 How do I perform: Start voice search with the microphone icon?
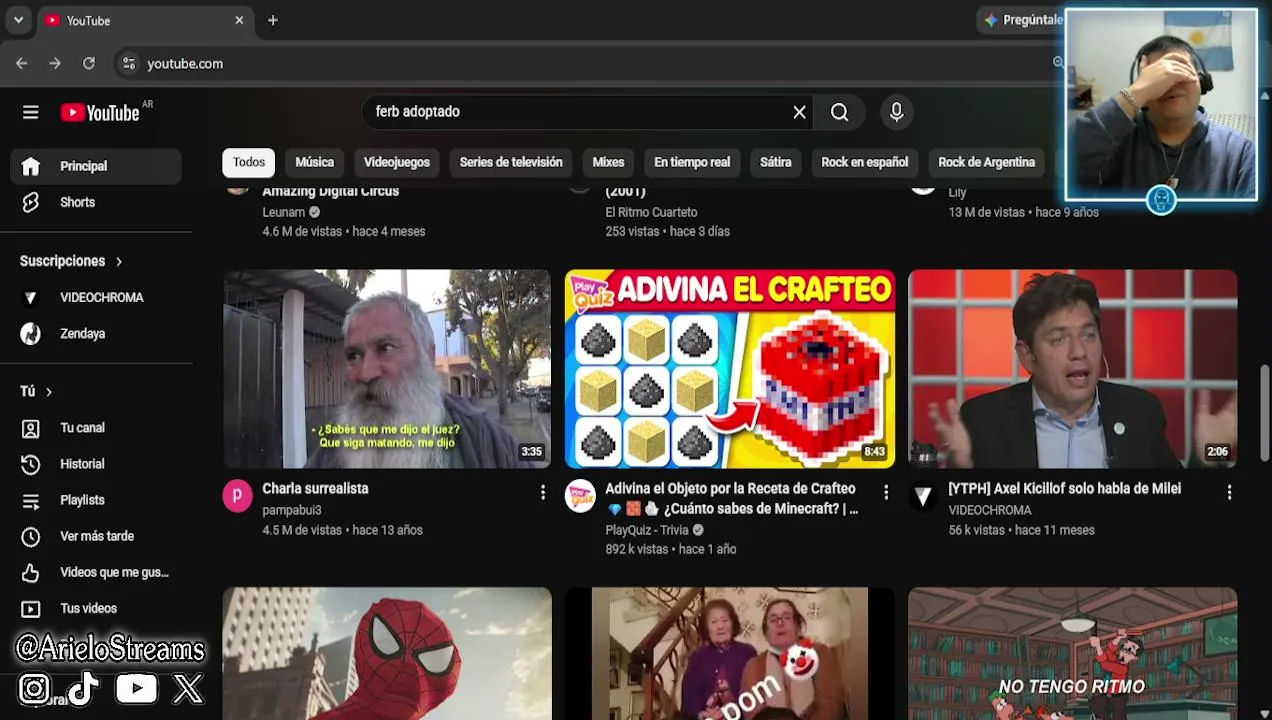(896, 112)
